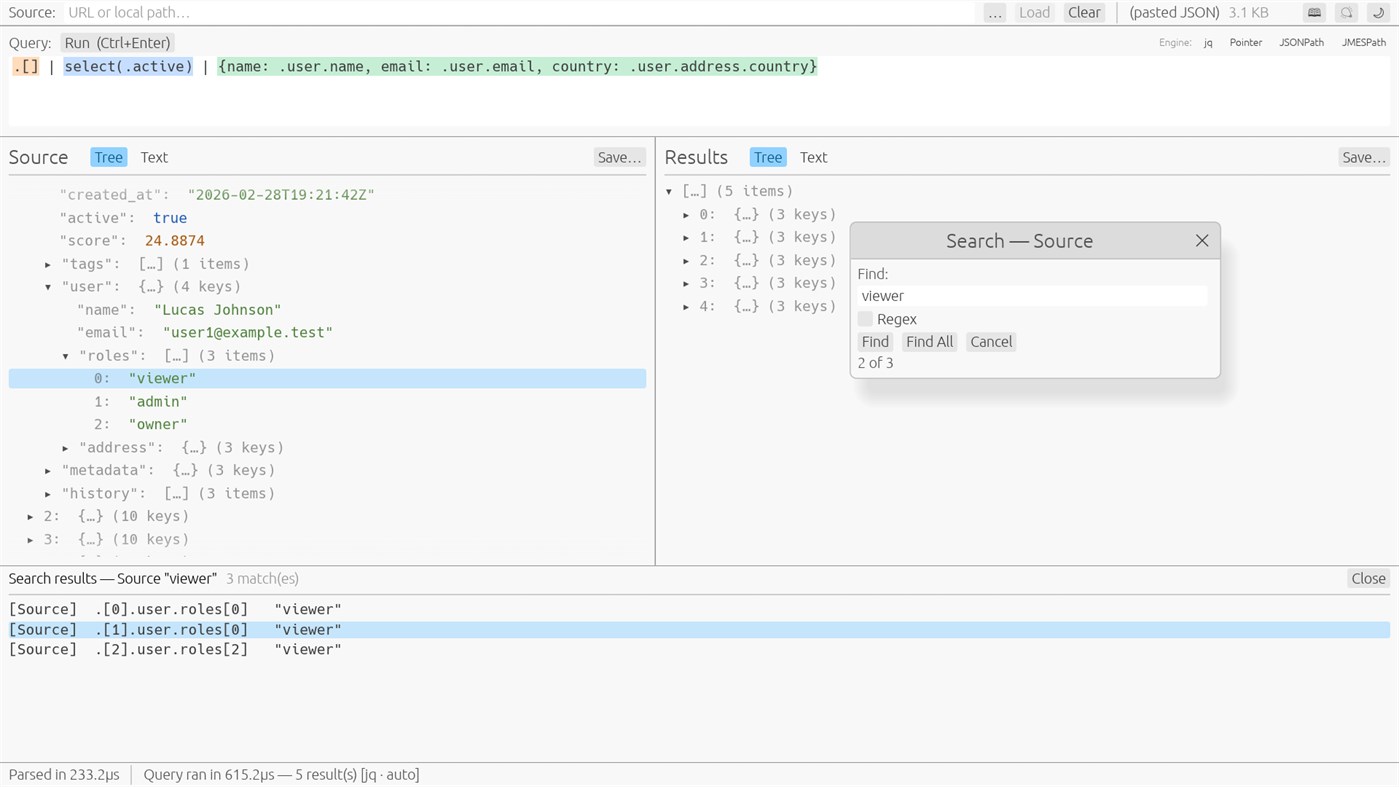Select the search result .[1].user.roles[0]
Viewport: 1399px width, 787px height.
pos(699,629)
